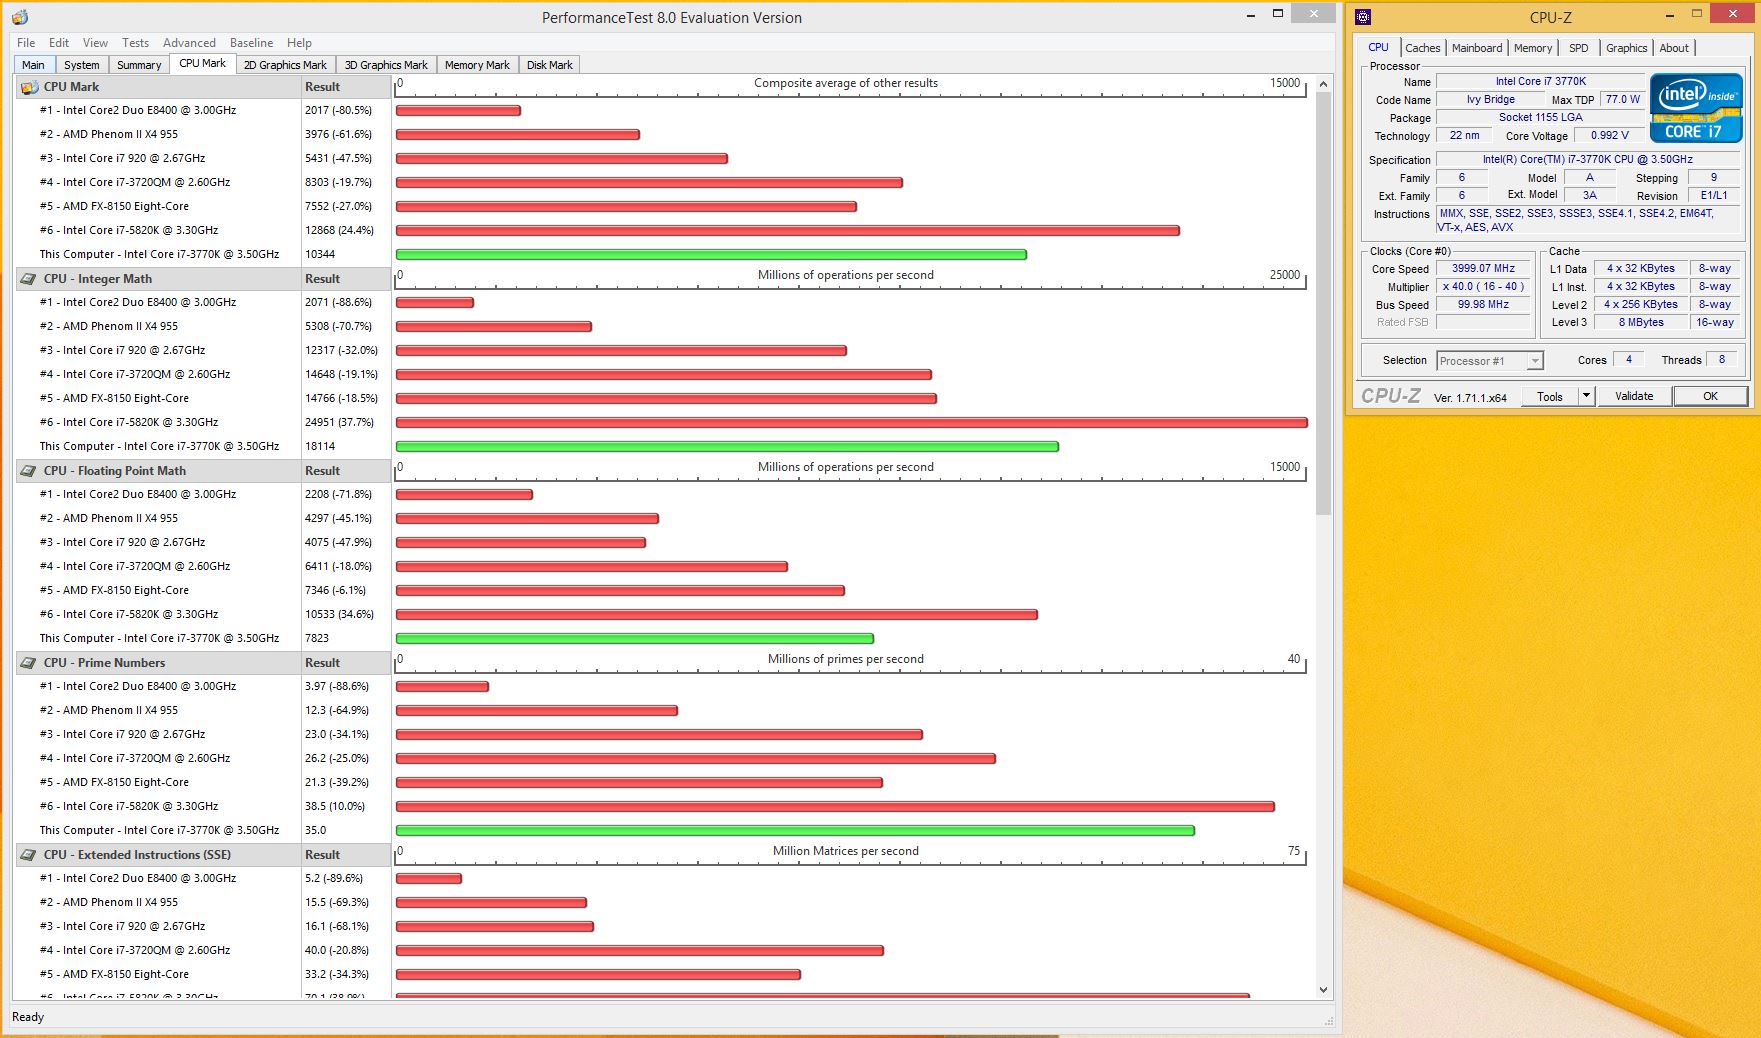
Task: Click the Result header beside CPU Mark
Action: [346, 87]
